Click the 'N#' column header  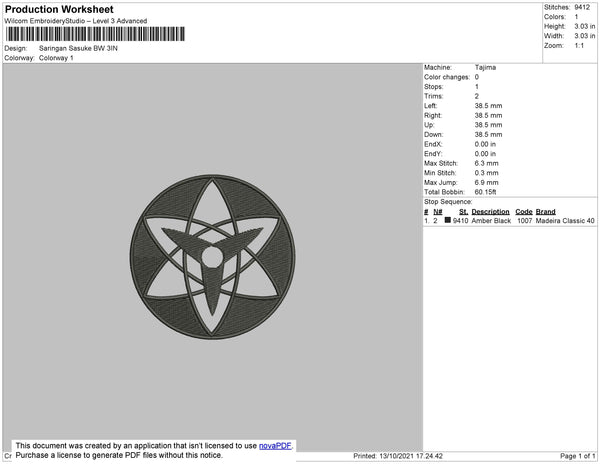(438, 212)
